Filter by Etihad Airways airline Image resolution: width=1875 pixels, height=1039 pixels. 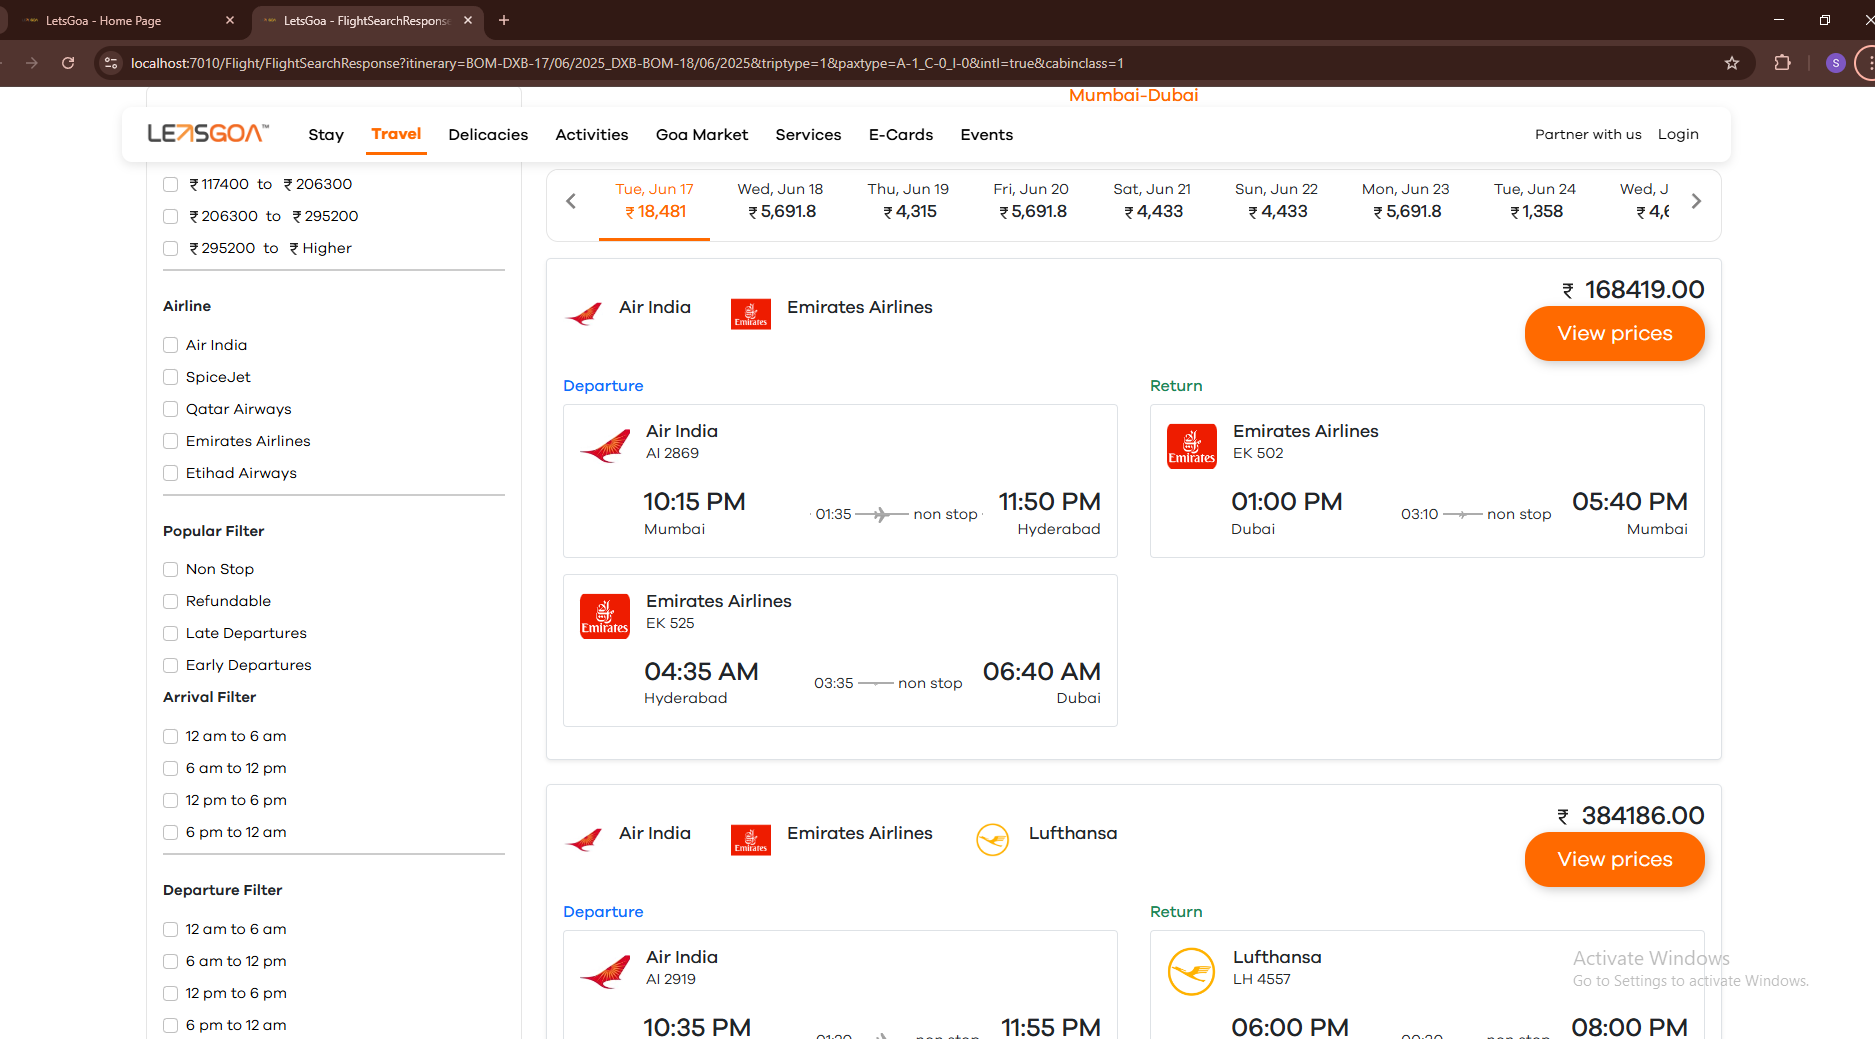click(x=170, y=474)
